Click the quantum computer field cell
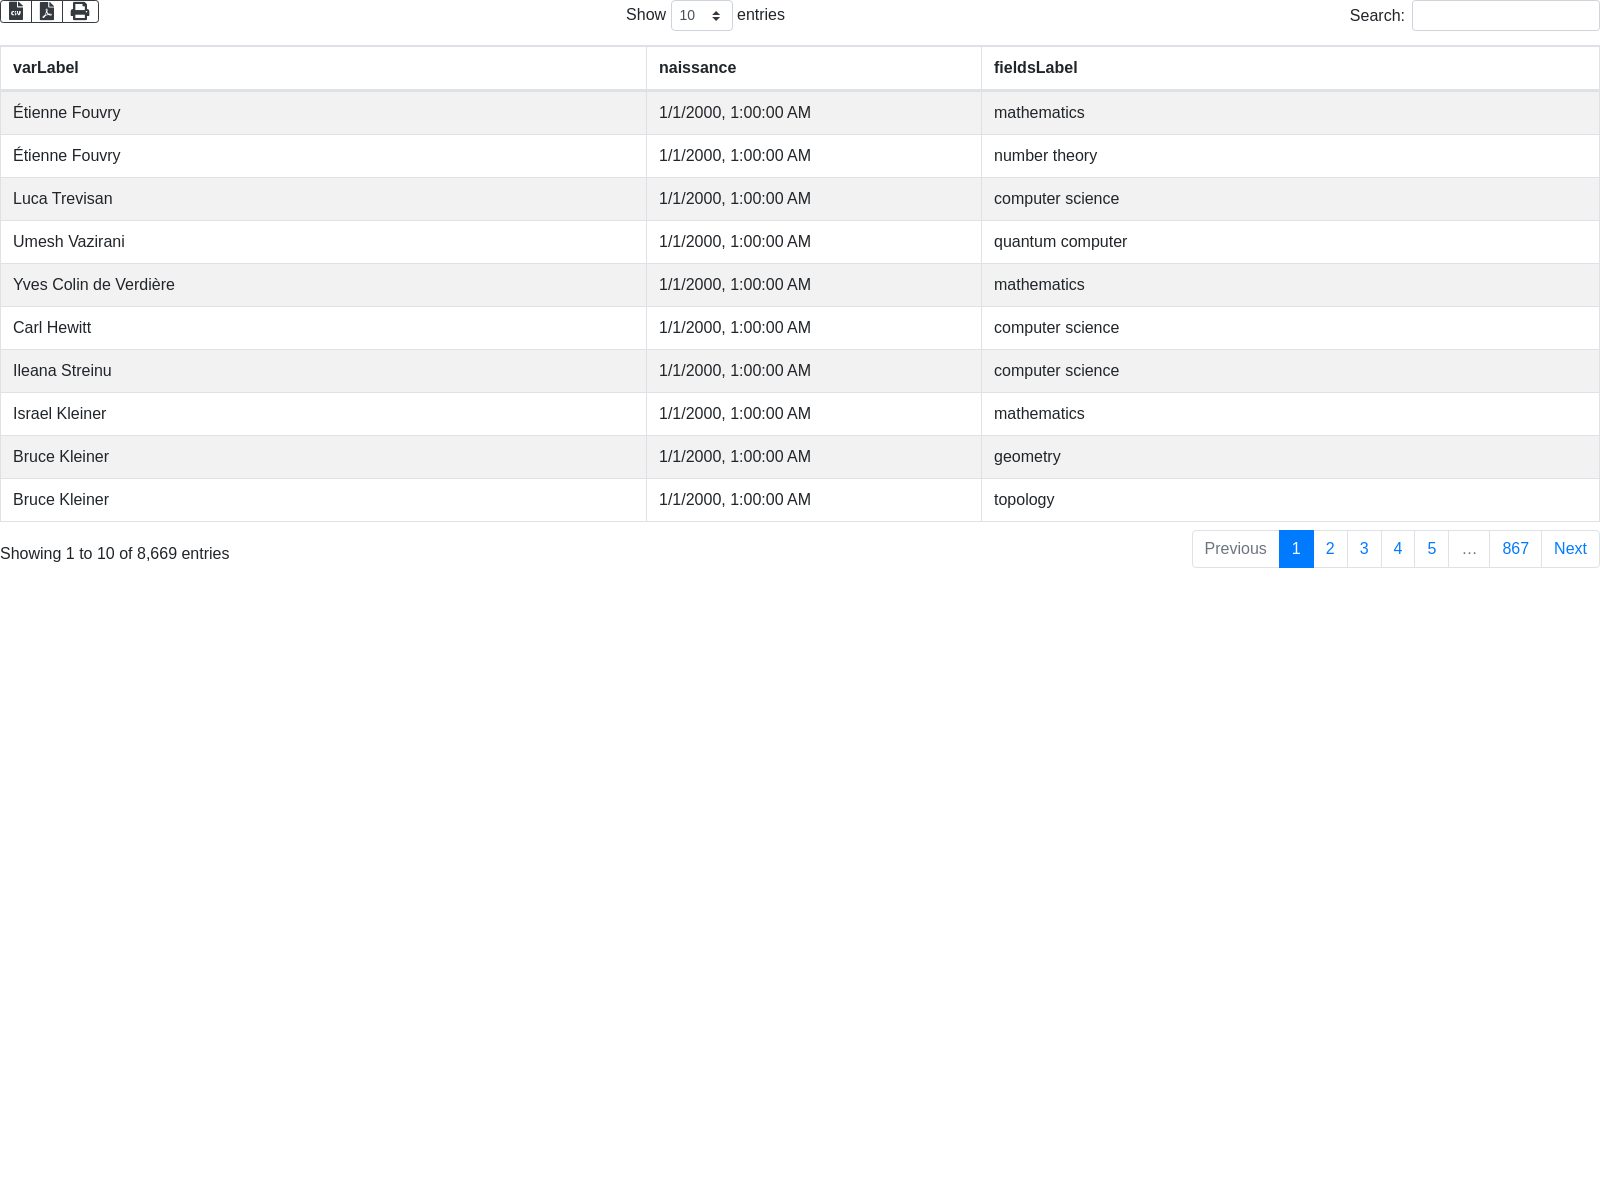The image size is (1600, 1200). [x=1060, y=242]
